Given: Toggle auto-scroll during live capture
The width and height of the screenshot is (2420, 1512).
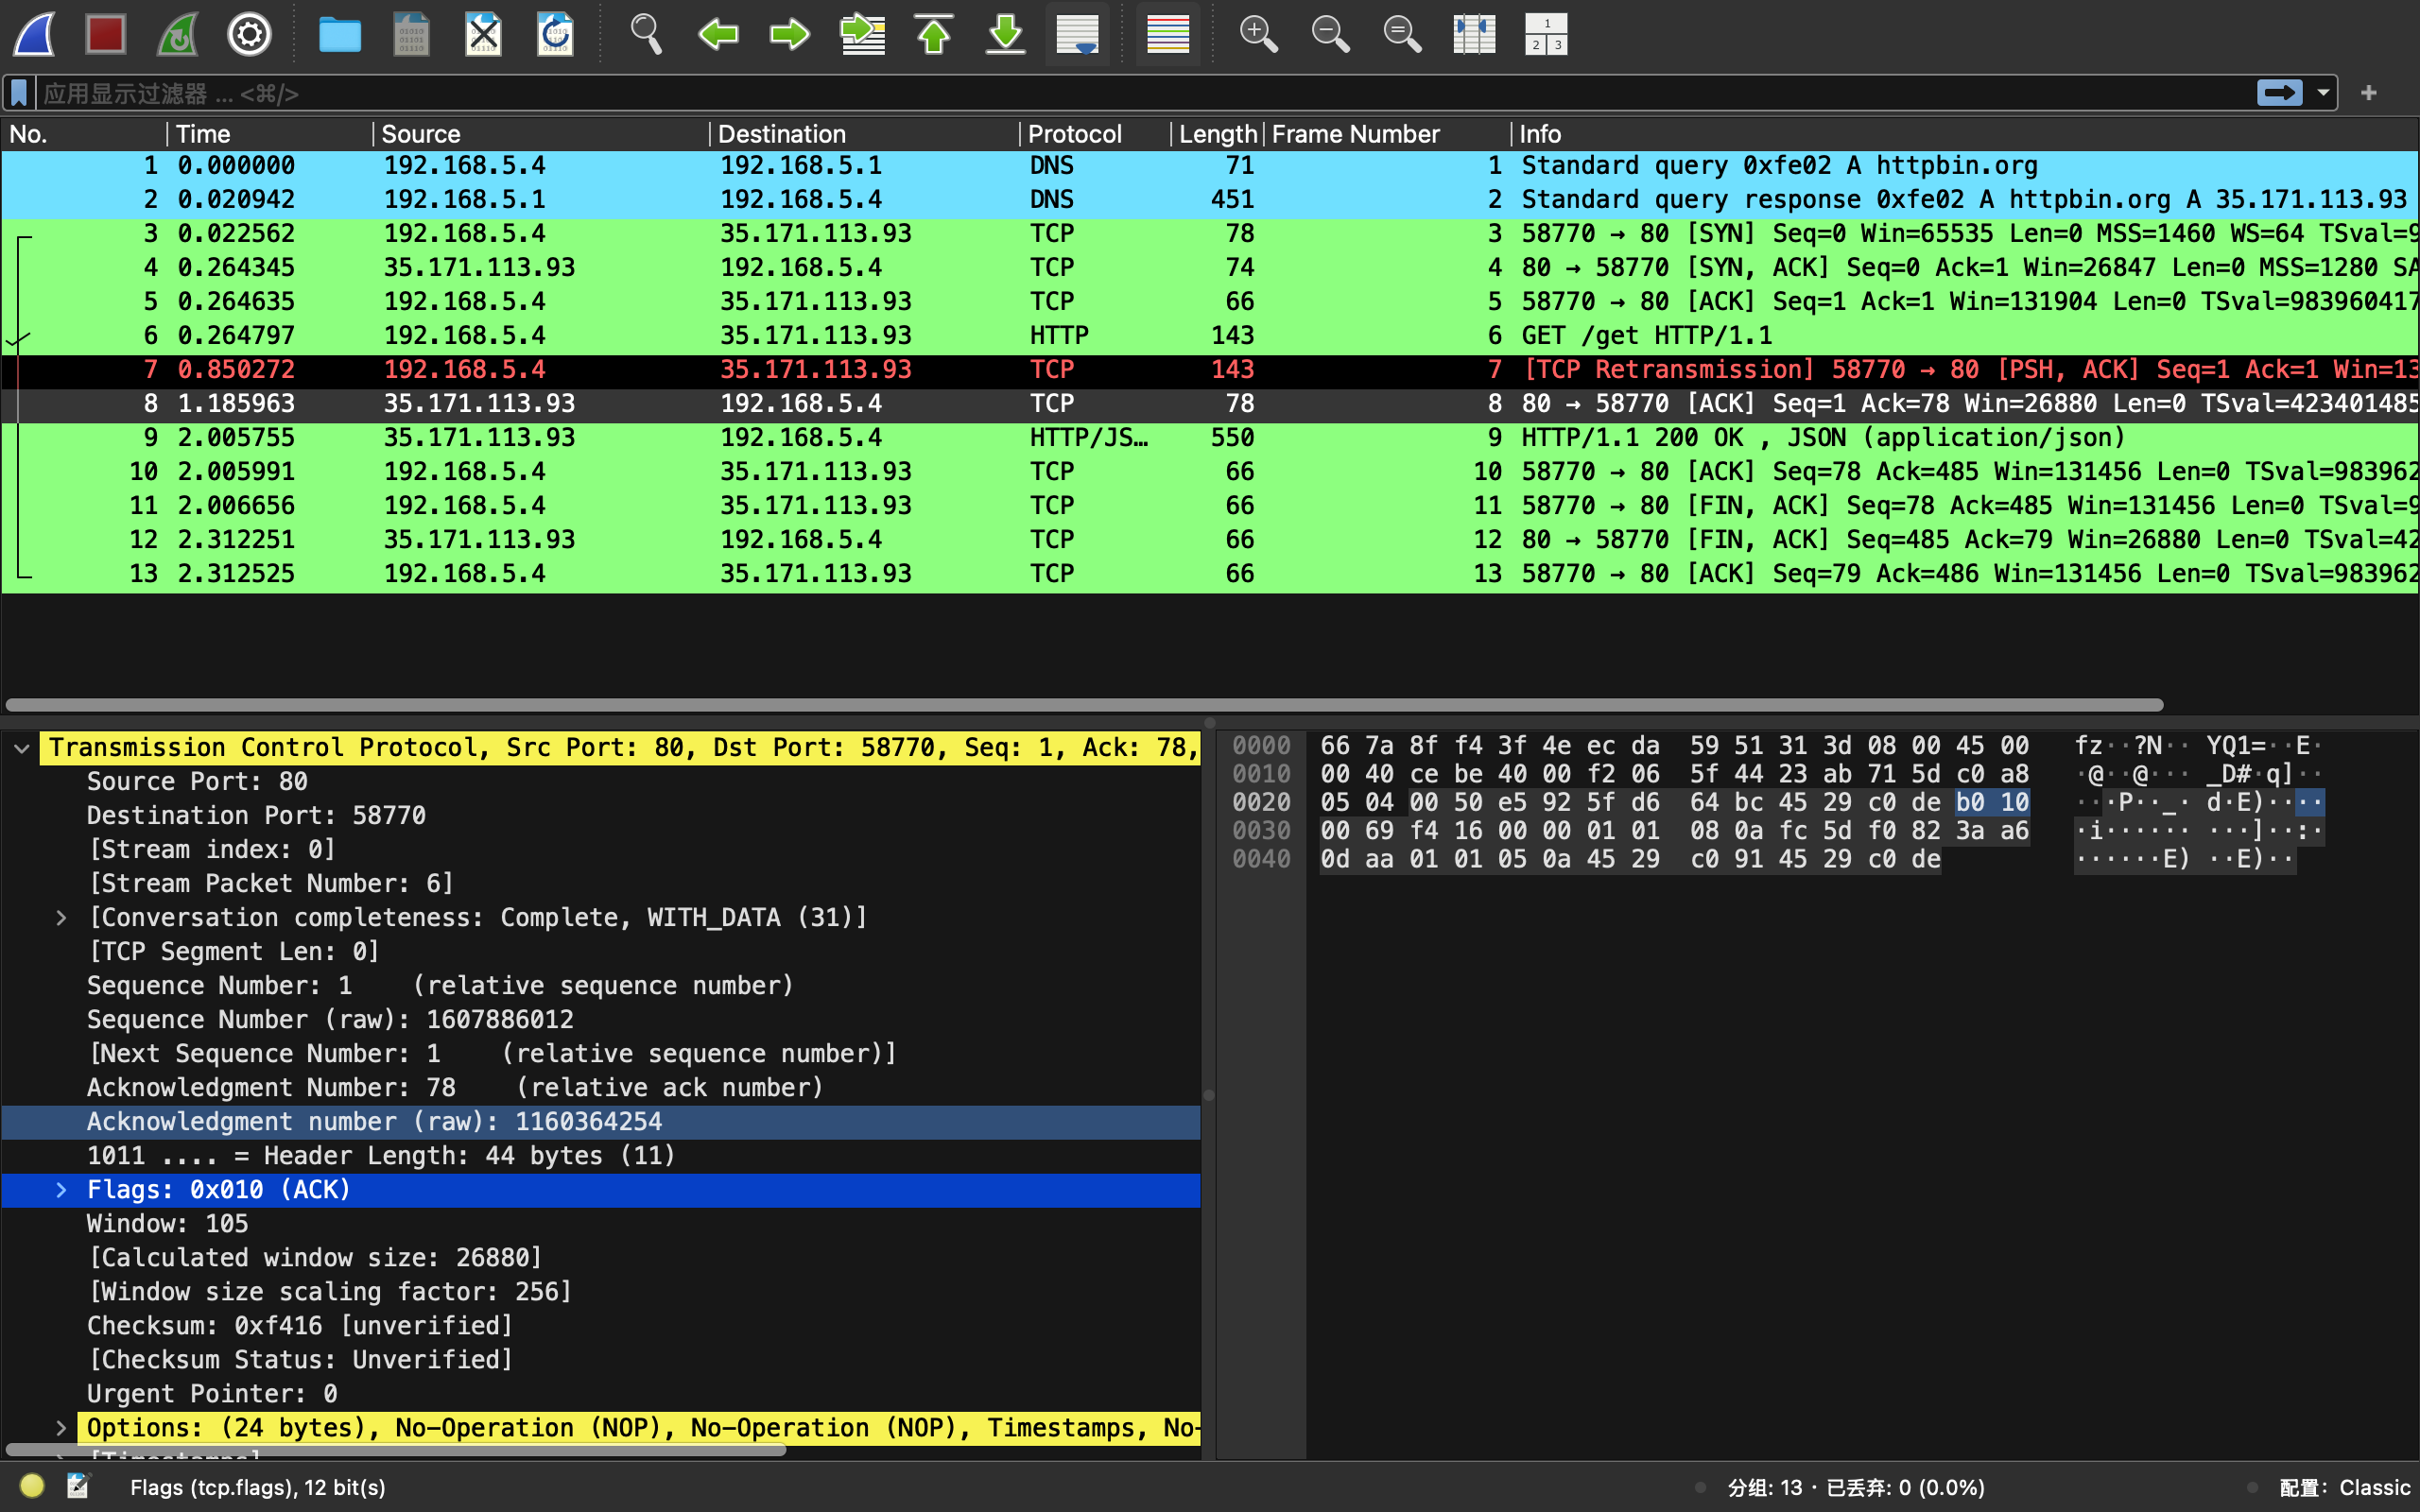Looking at the screenshot, I should pyautogui.click(x=1078, y=34).
